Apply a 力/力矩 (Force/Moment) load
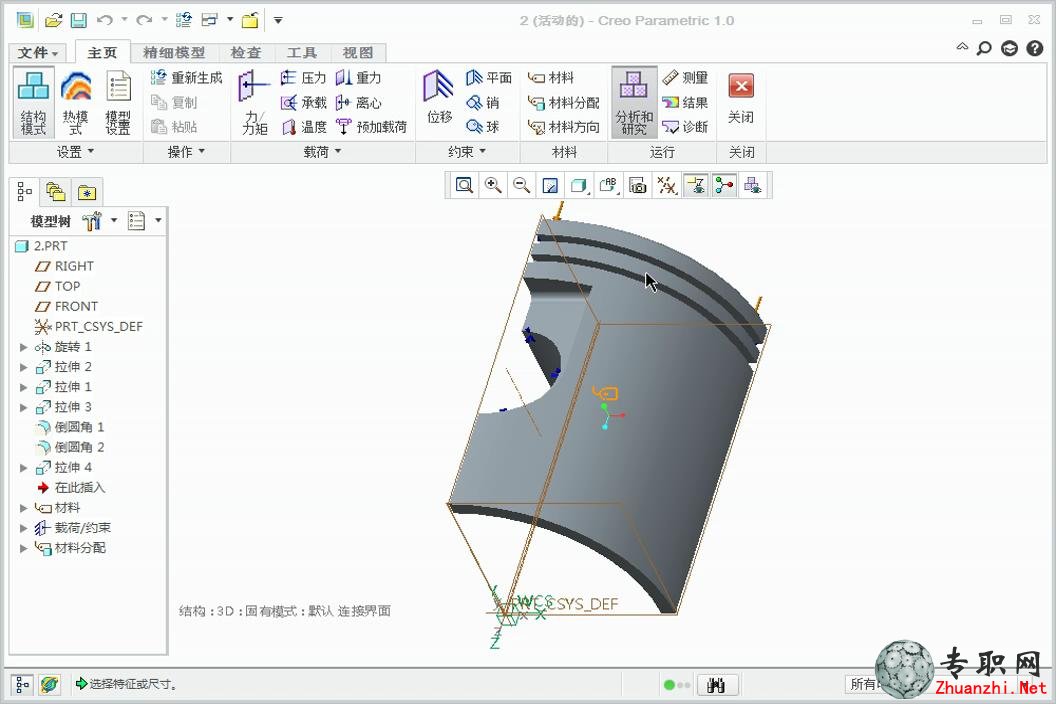1056x704 pixels. tap(254, 103)
